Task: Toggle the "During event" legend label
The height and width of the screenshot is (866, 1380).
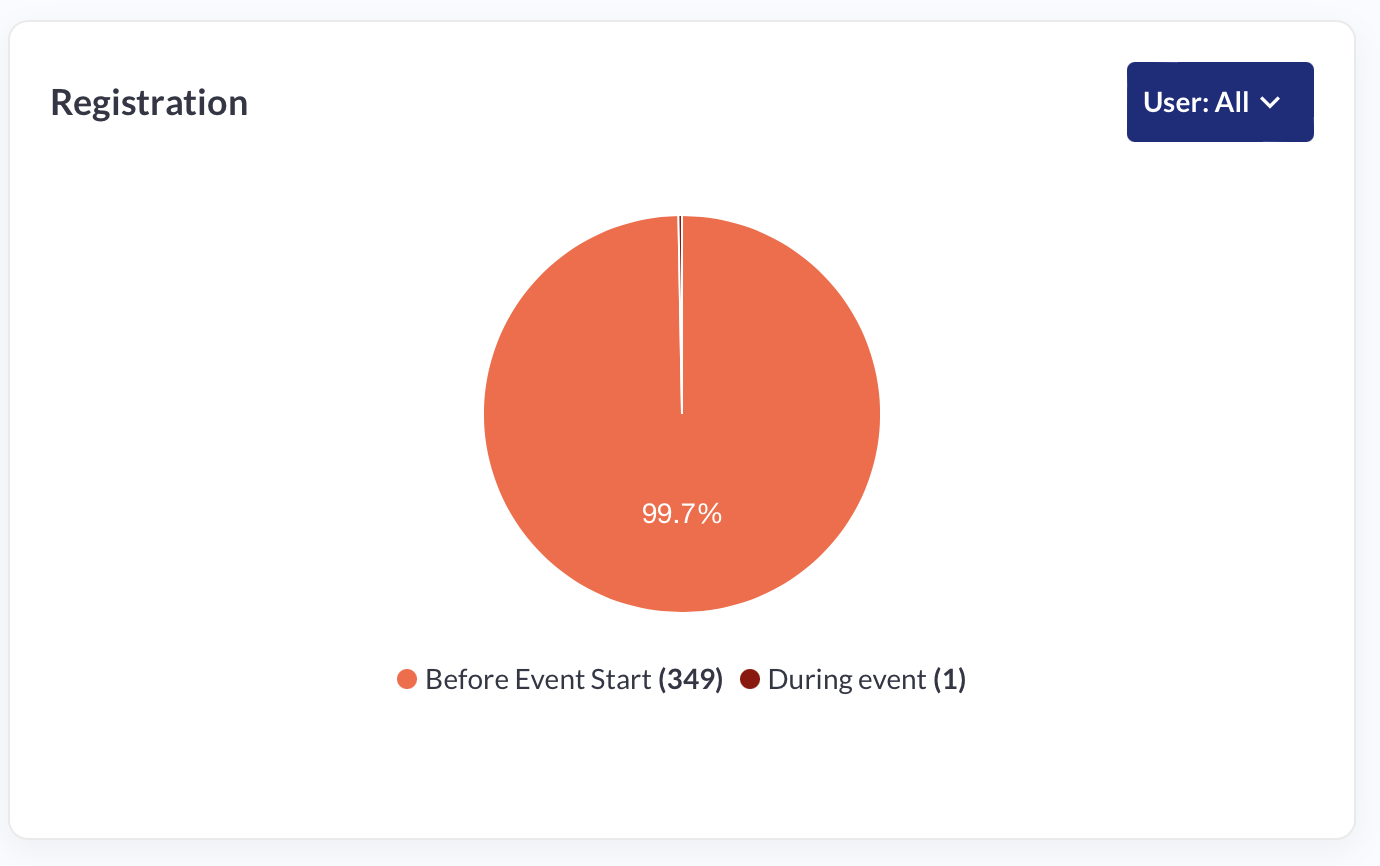Action: point(846,680)
